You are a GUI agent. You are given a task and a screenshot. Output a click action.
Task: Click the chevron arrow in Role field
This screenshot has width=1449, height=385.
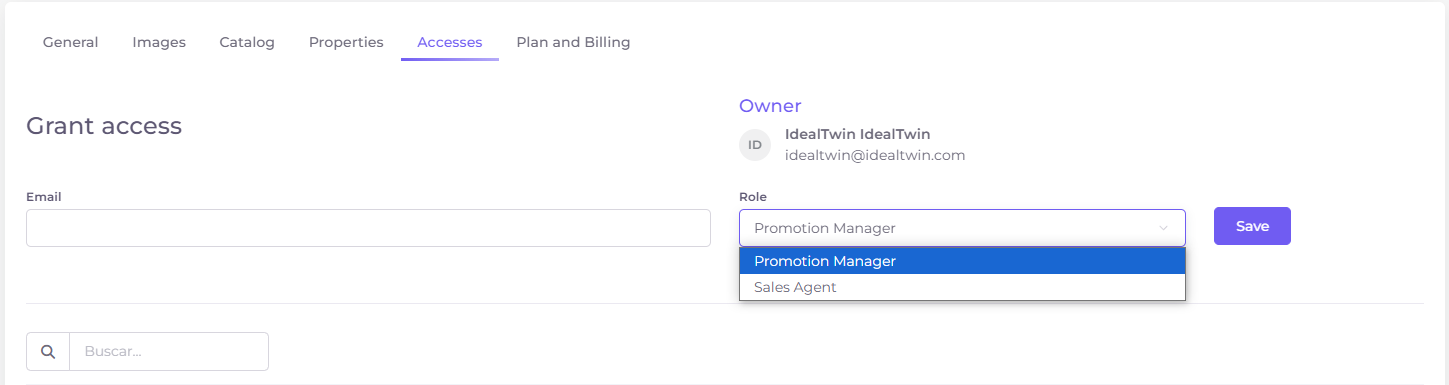pos(1163,228)
